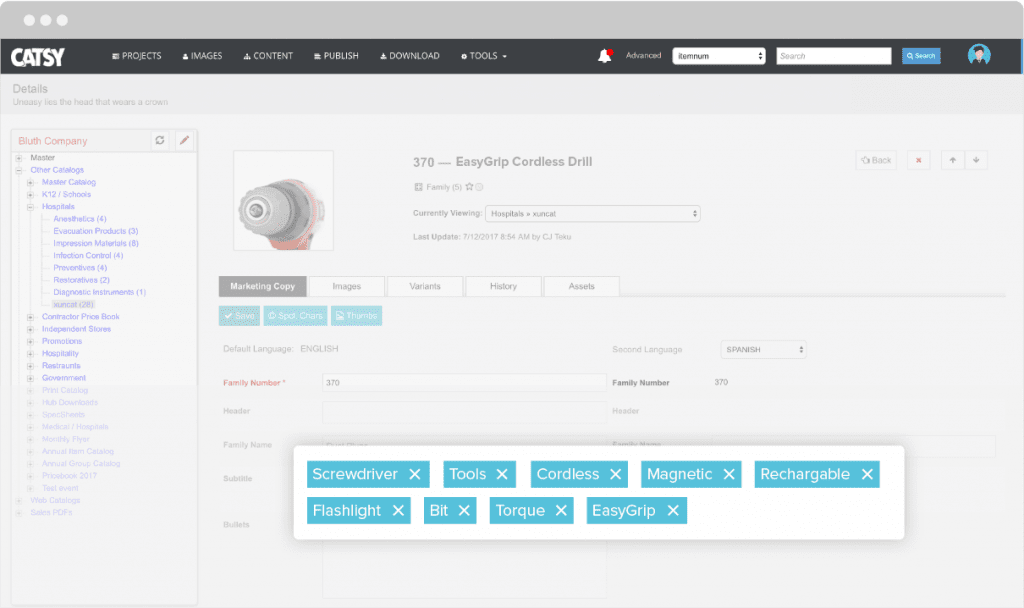Select Preventives (4) in the tree
The image size is (1024, 608).
pos(80,268)
